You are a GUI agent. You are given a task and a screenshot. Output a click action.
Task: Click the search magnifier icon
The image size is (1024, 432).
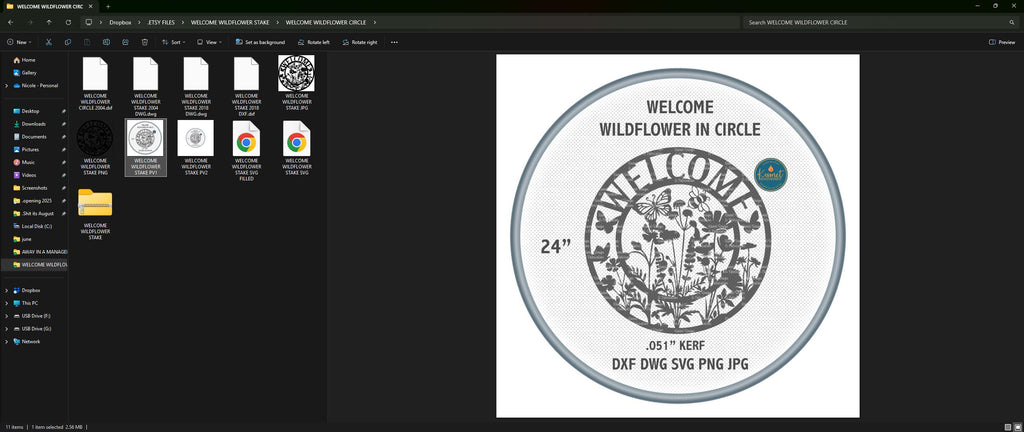tap(1012, 22)
